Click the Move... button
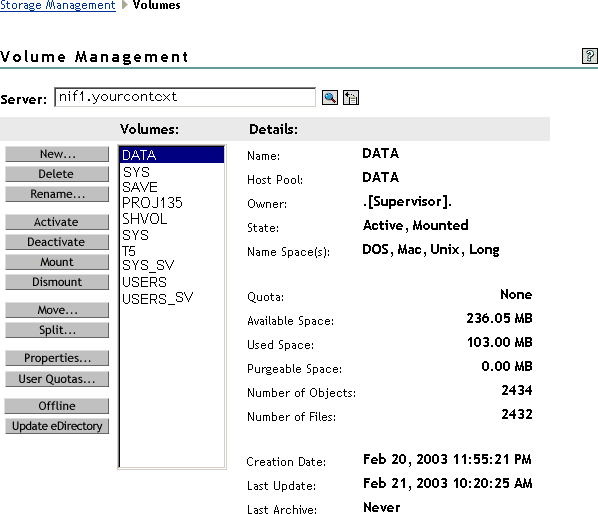 coord(57,310)
